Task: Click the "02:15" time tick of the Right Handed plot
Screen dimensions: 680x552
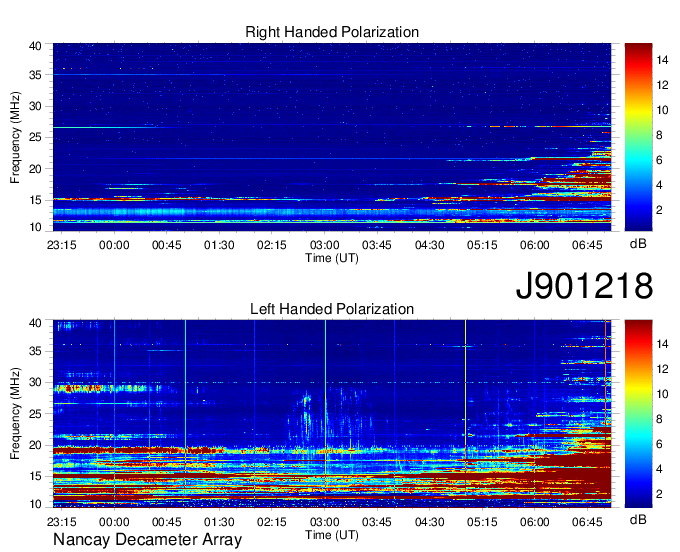Action: pyautogui.click(x=271, y=245)
